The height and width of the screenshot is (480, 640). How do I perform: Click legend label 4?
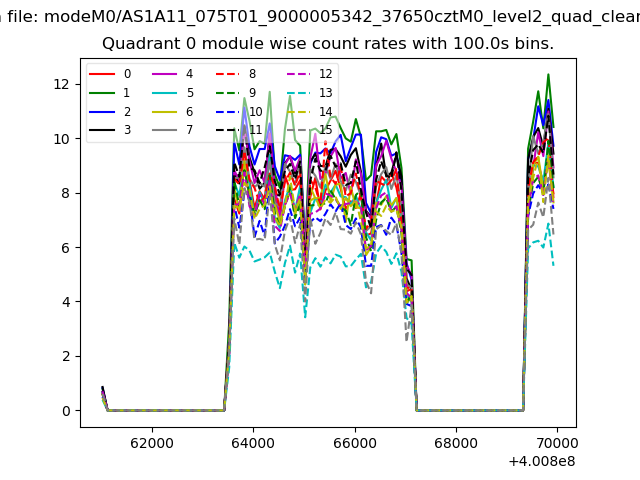[189, 74]
